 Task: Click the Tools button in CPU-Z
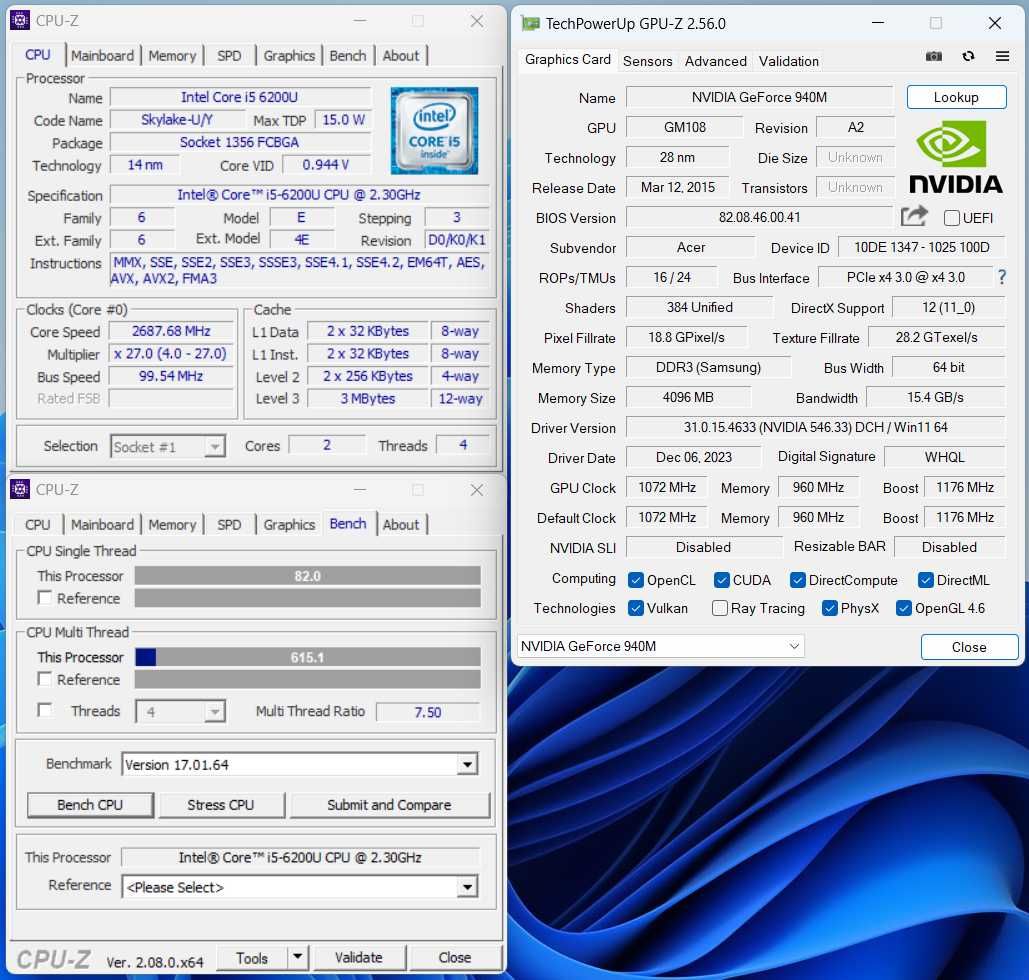[252, 958]
